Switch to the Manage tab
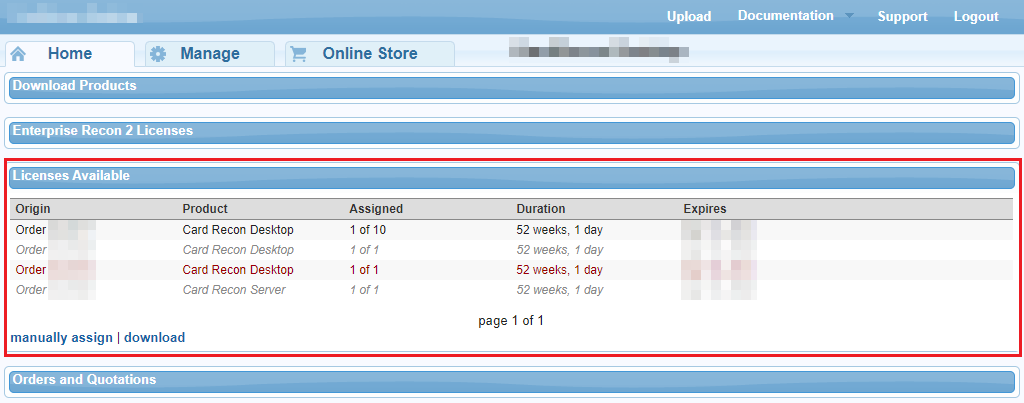This screenshot has height=403, width=1024. [209, 54]
